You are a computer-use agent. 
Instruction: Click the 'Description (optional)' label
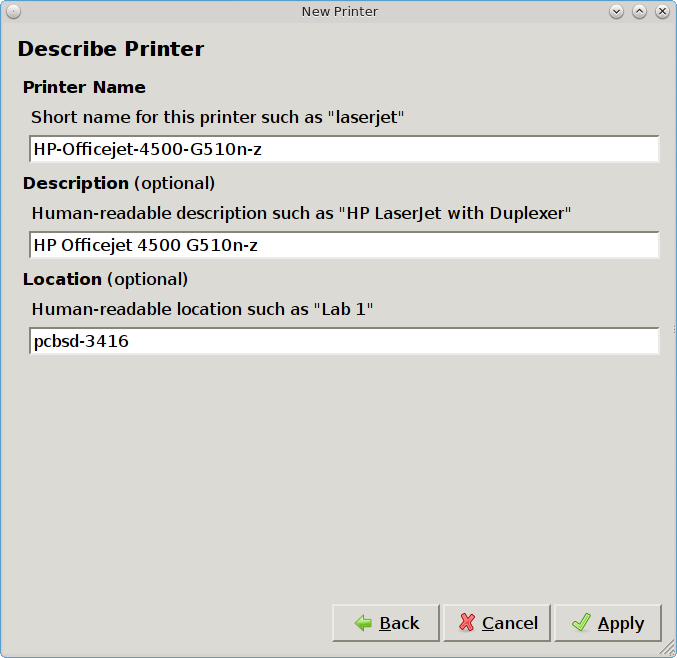point(119,183)
